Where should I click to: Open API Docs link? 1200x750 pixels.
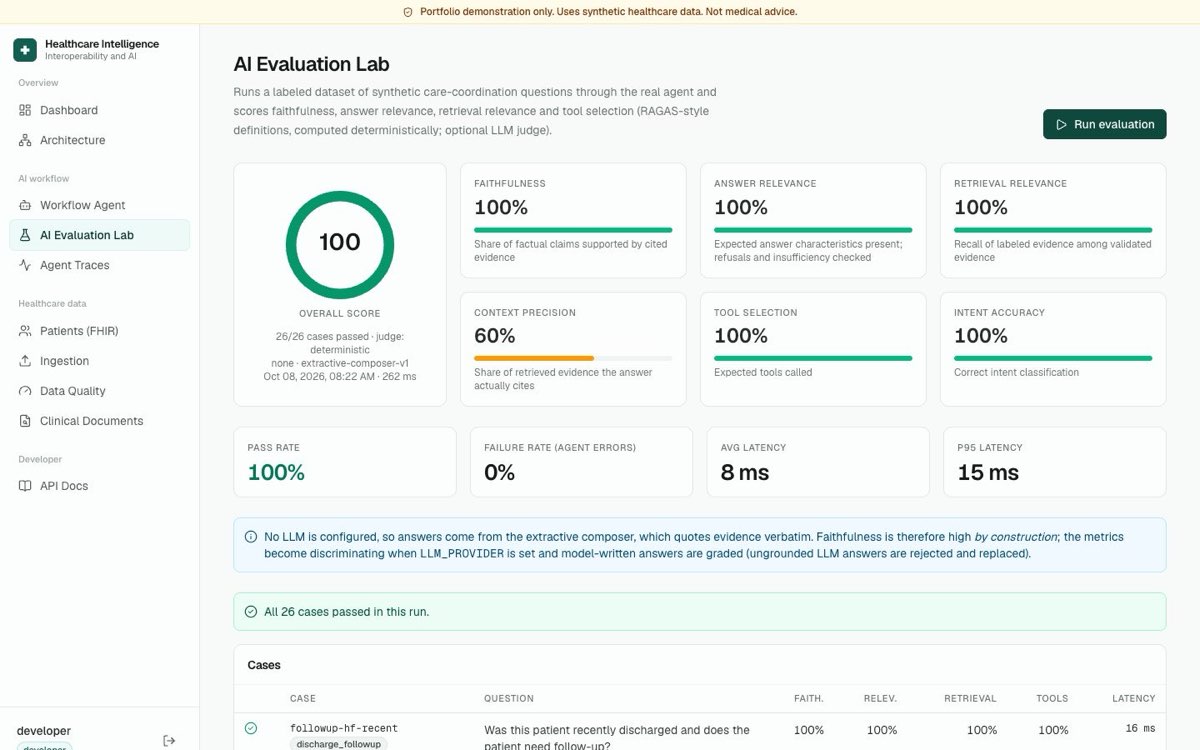tap(99, 486)
